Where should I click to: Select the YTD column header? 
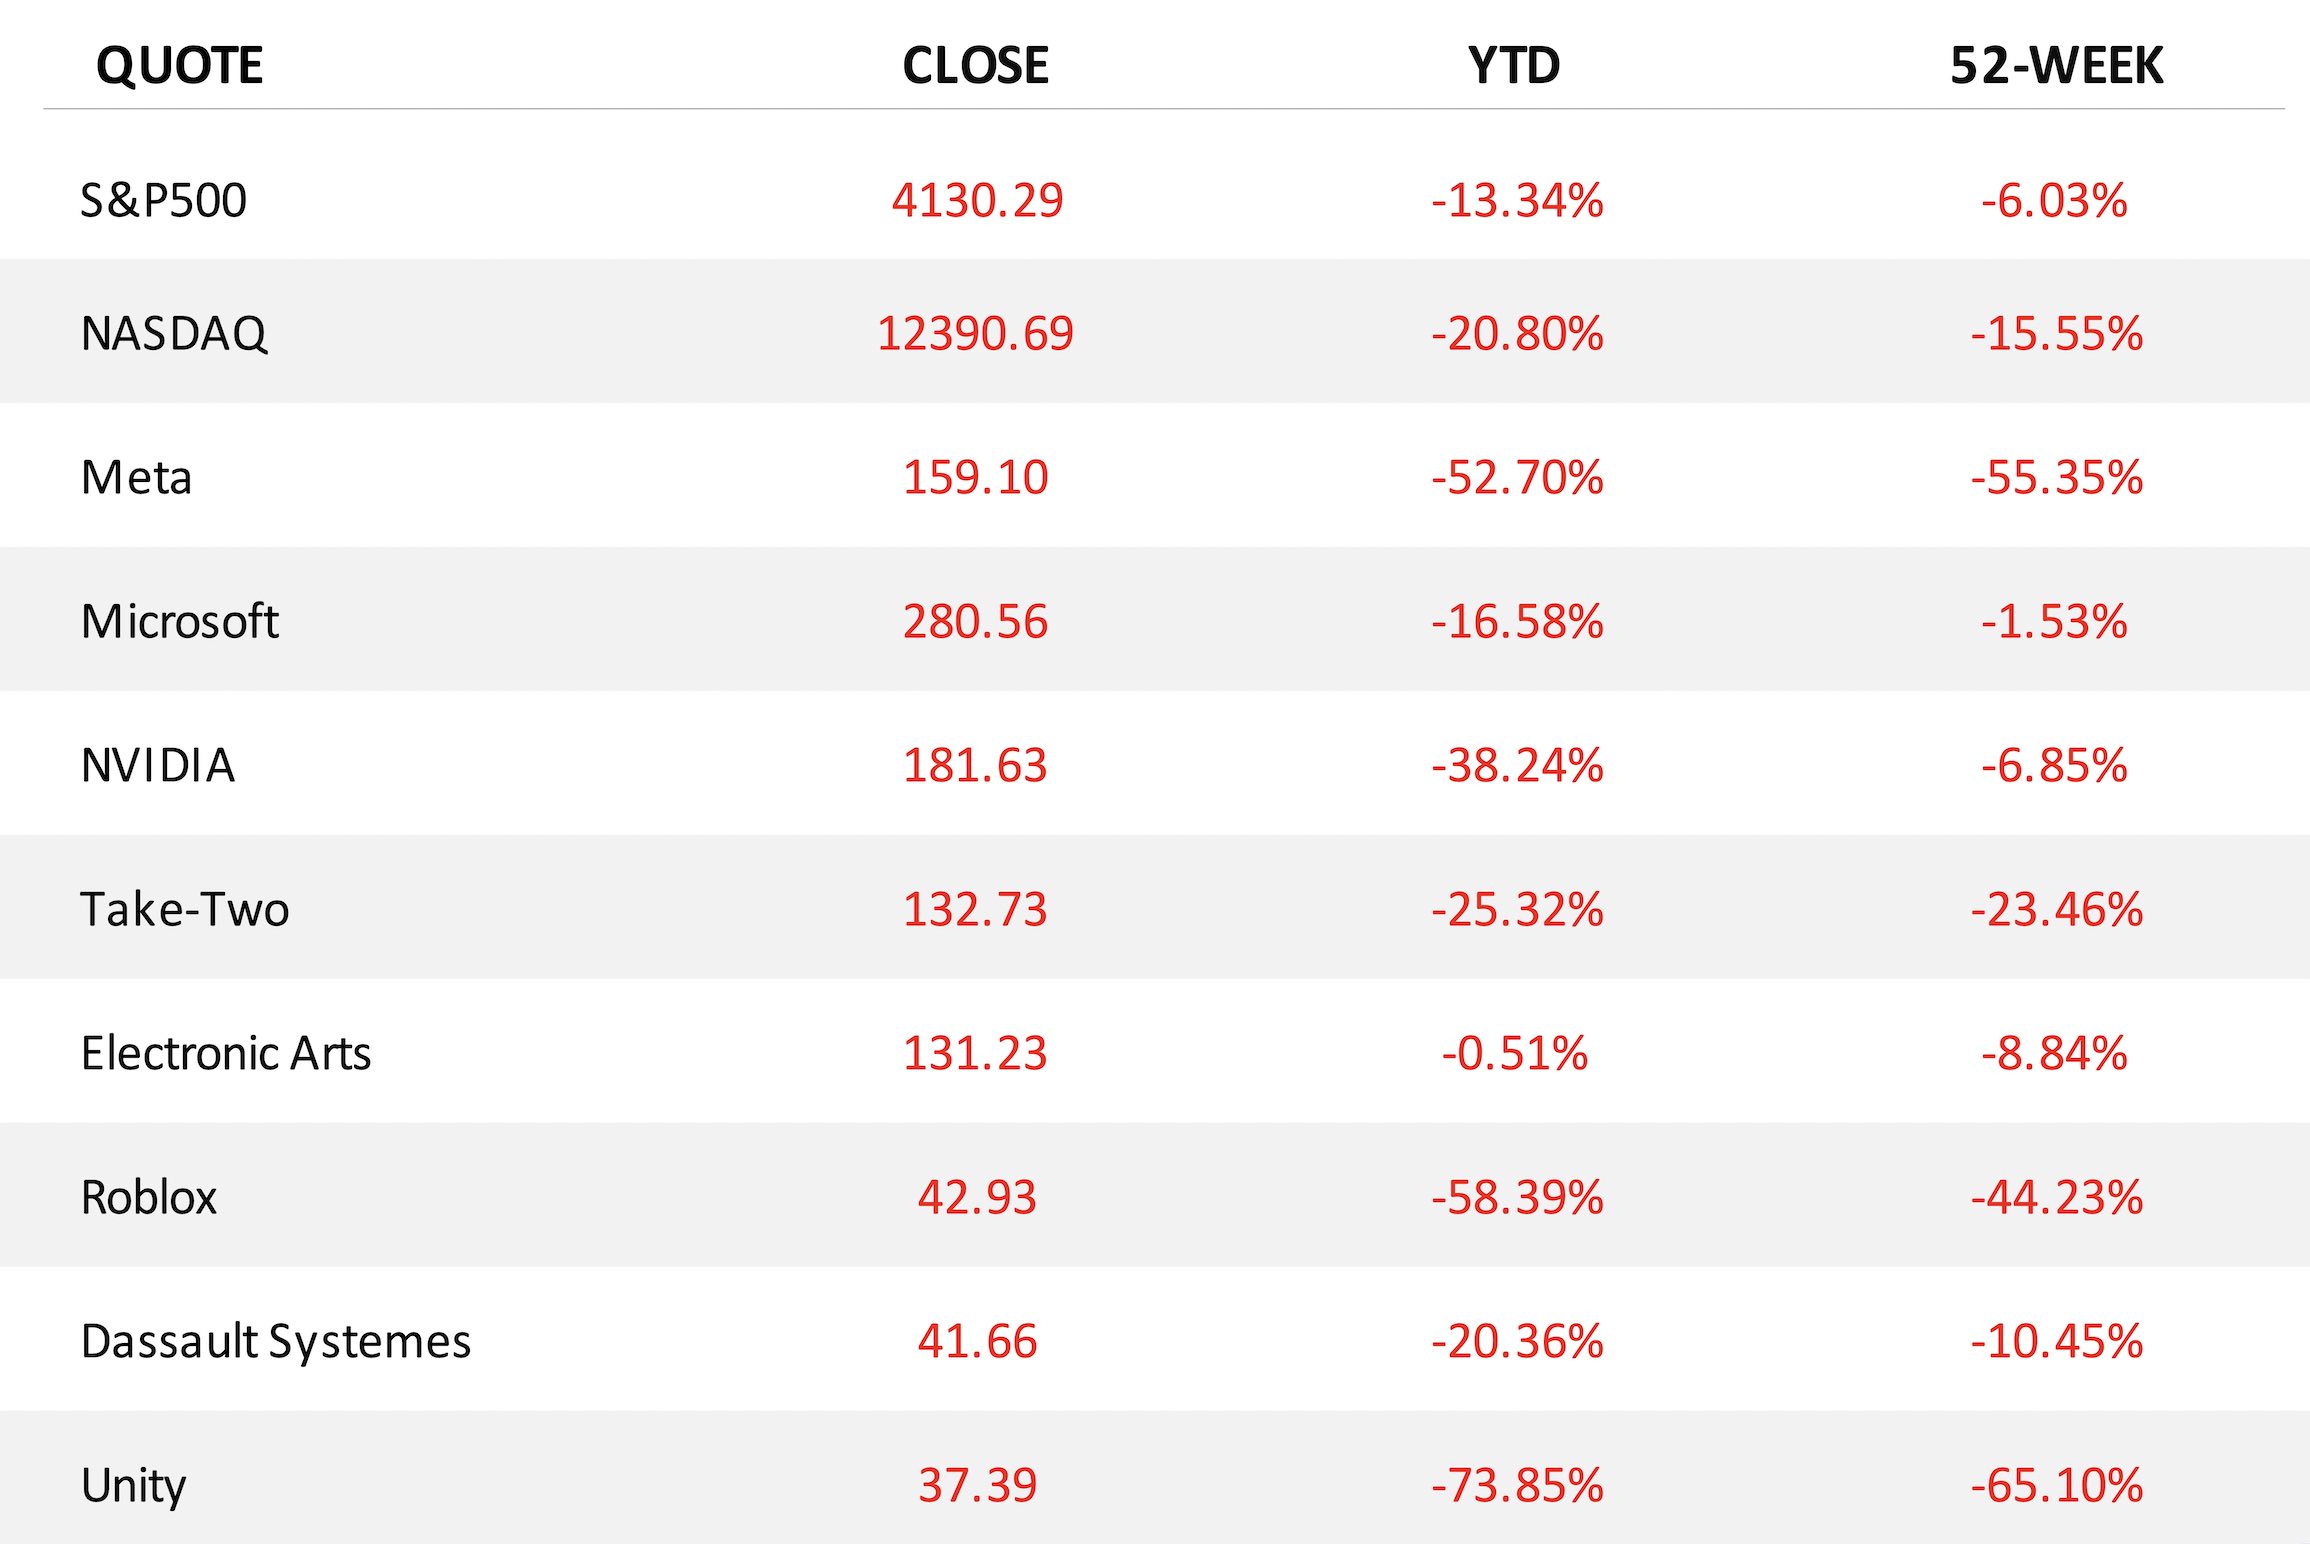click(x=1514, y=66)
